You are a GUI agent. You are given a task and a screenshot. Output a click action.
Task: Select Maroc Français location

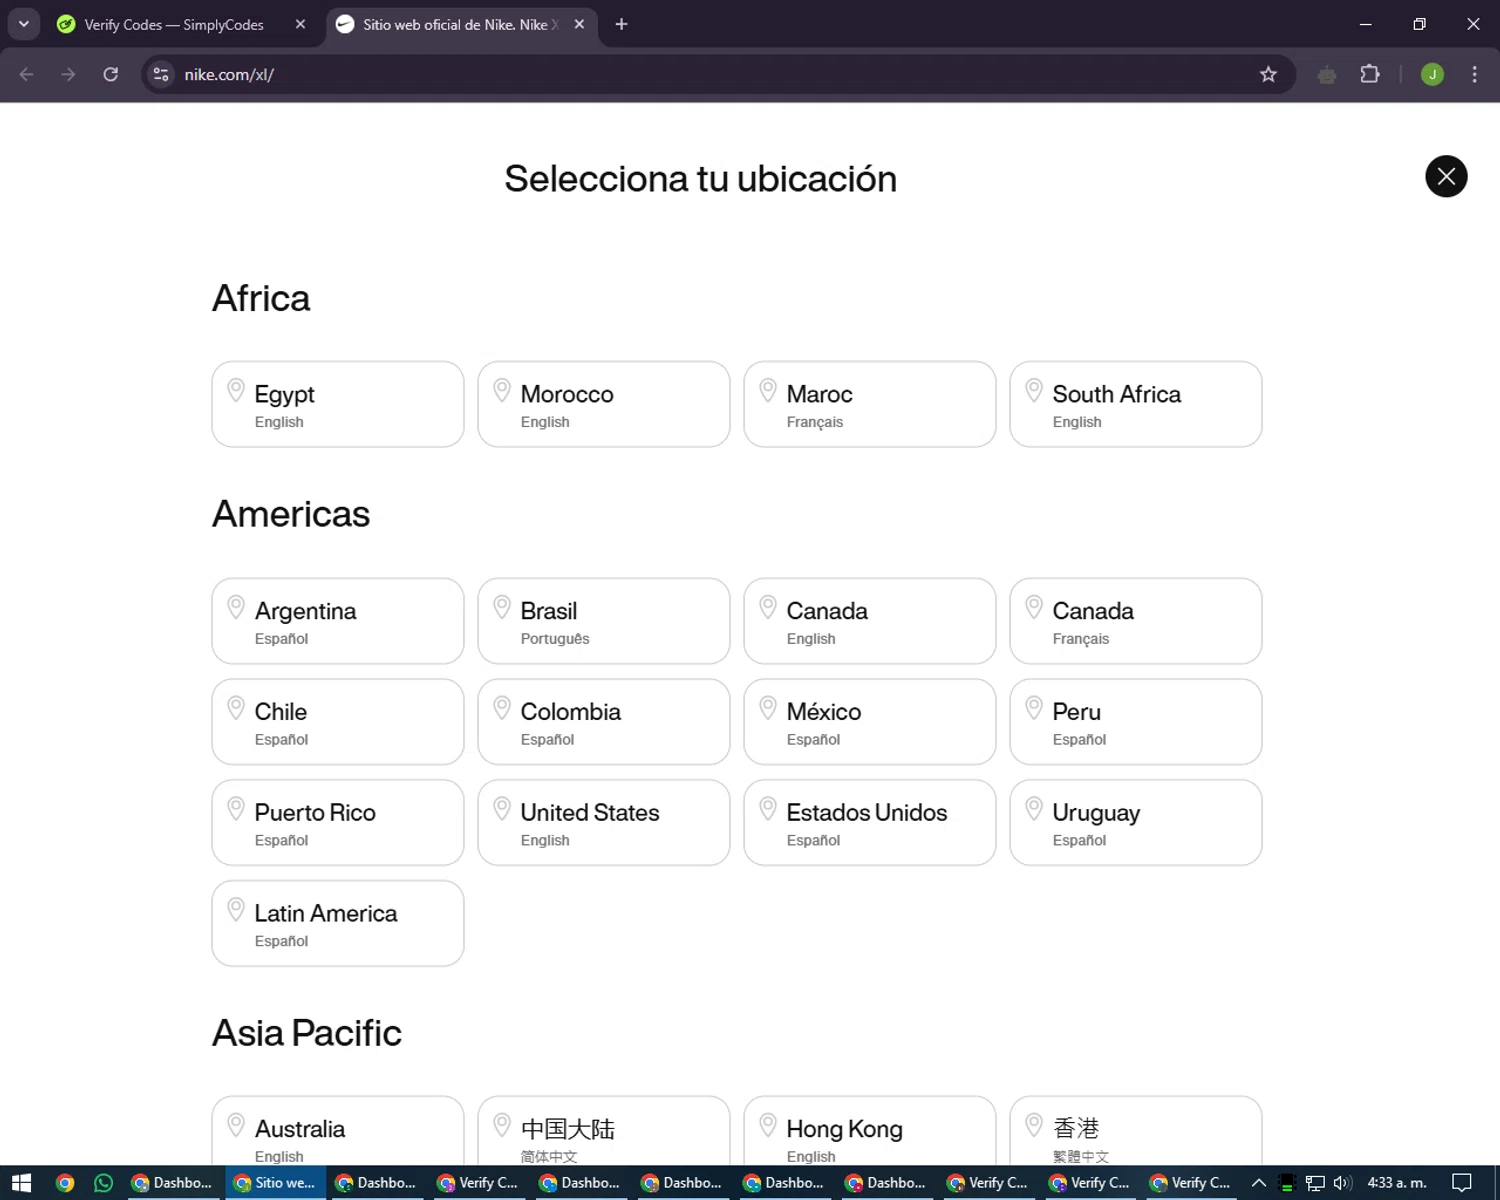pyautogui.click(x=870, y=404)
